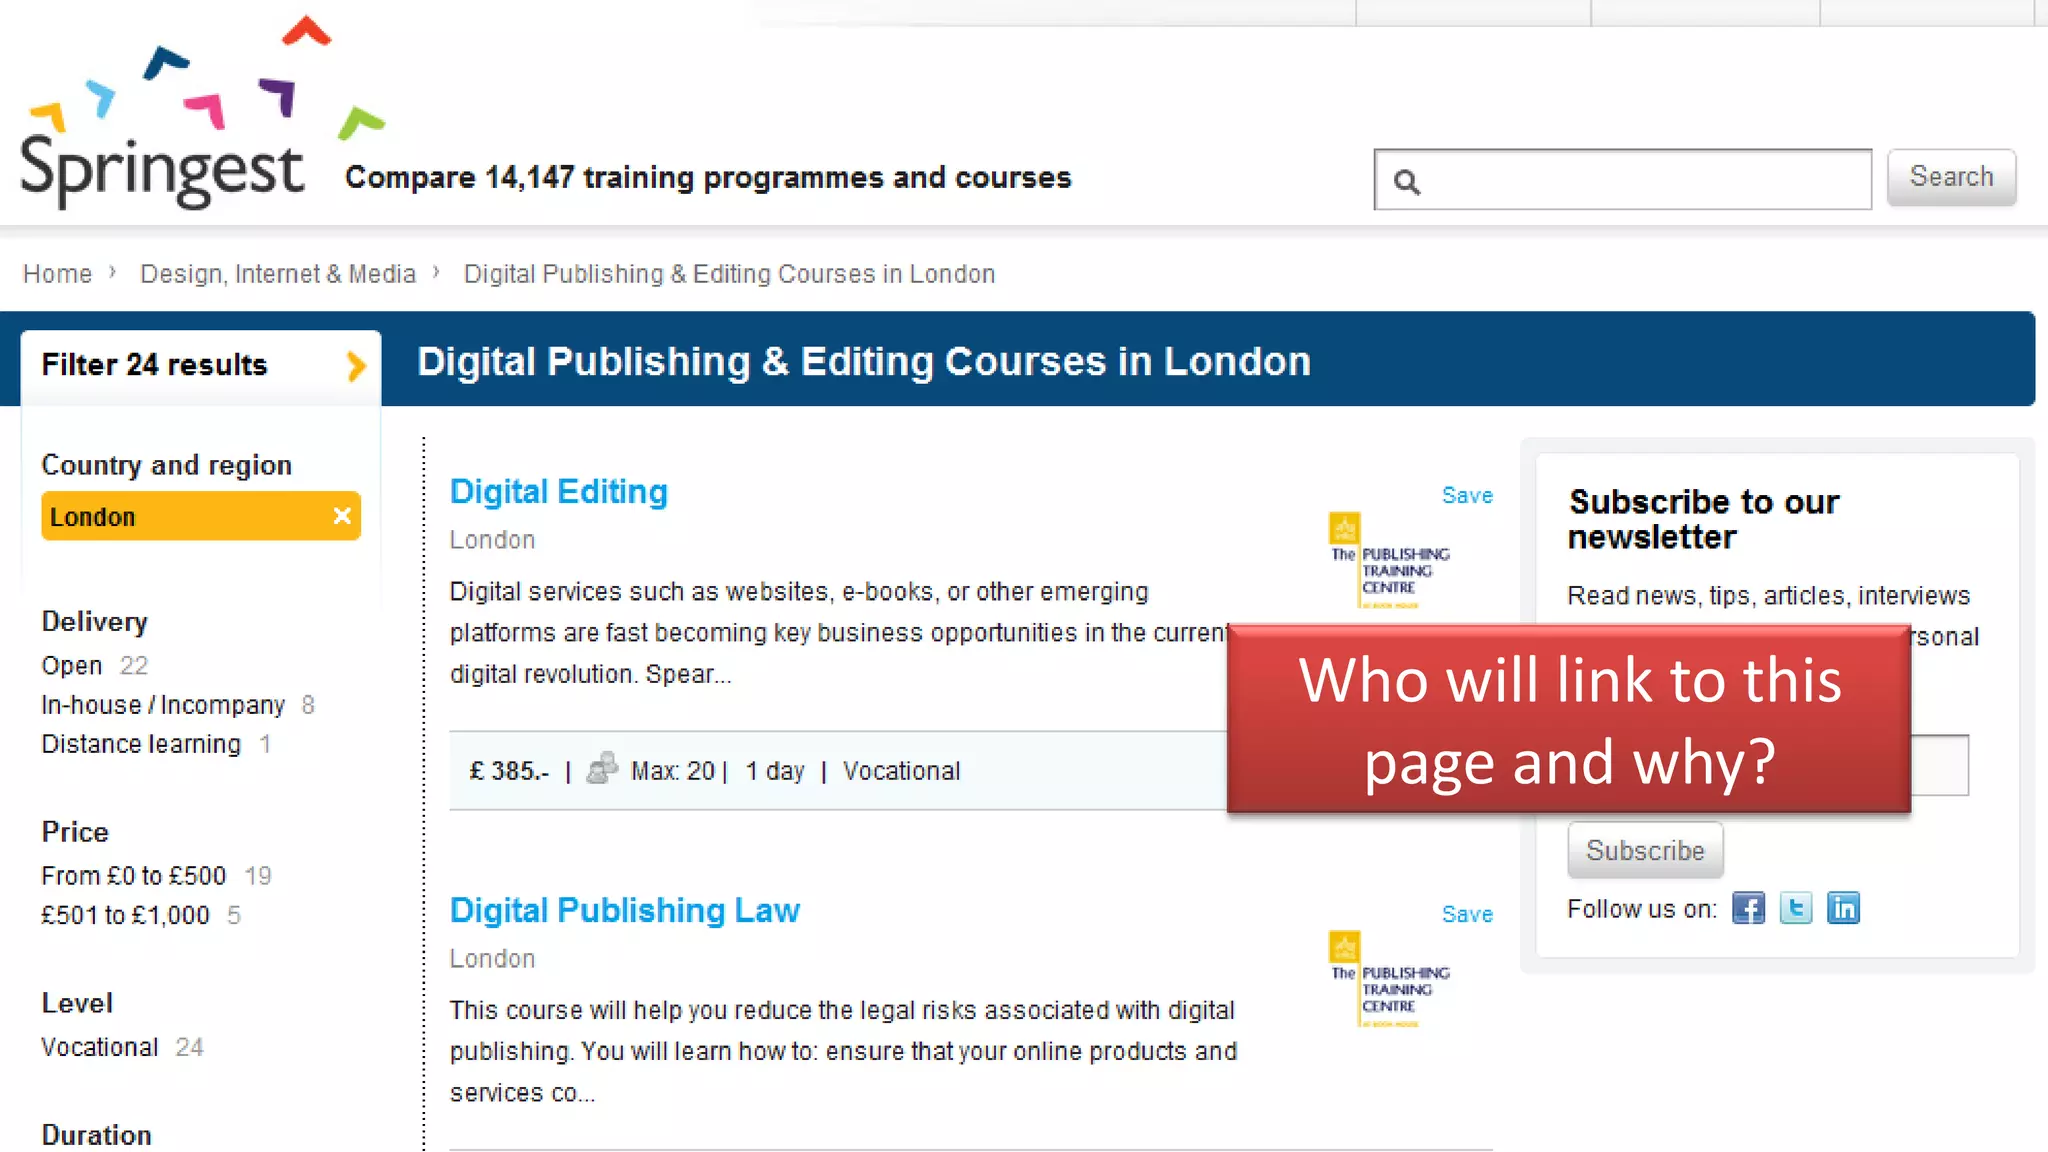Click the Subscribe to our newsletter heading
This screenshot has height=1152, width=2048.
pos(1703,519)
